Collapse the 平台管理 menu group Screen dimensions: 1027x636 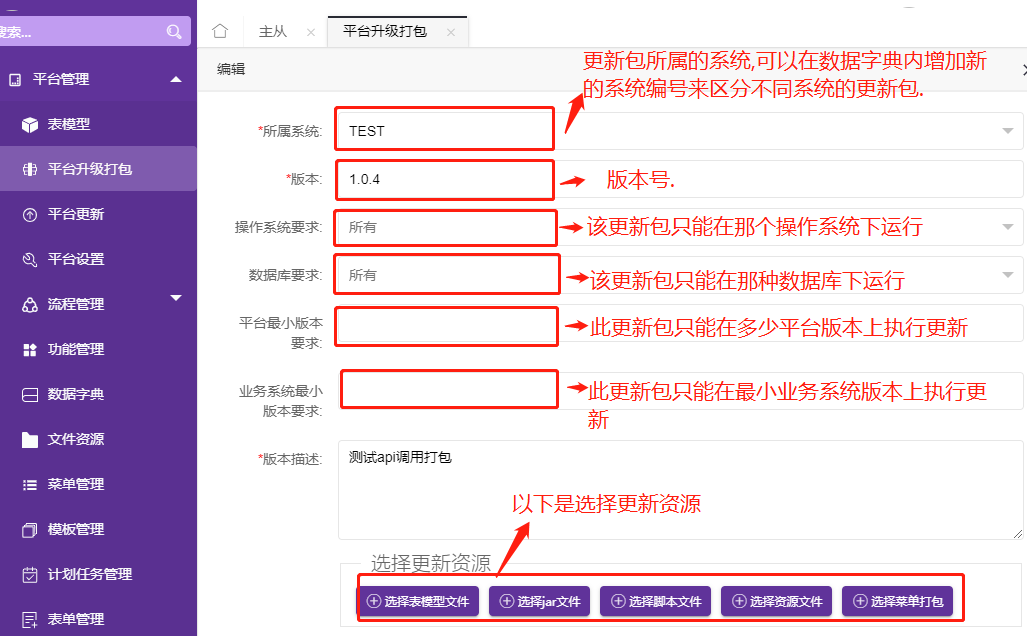point(176,79)
